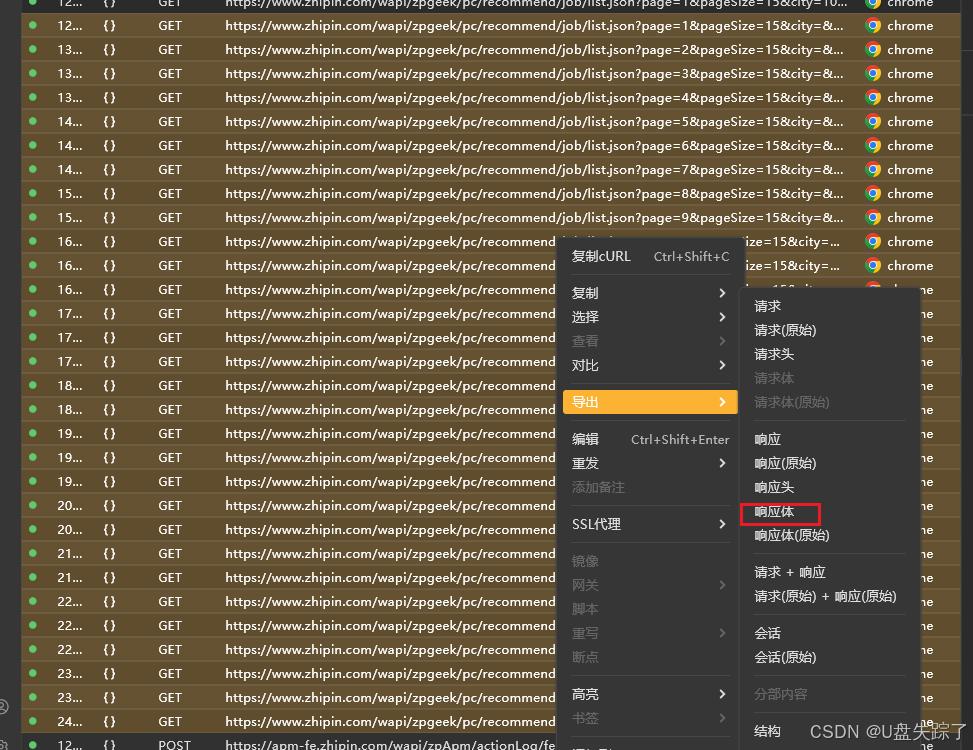Expand the 导出 submenu chevron
The image size is (973, 750).
(722, 402)
